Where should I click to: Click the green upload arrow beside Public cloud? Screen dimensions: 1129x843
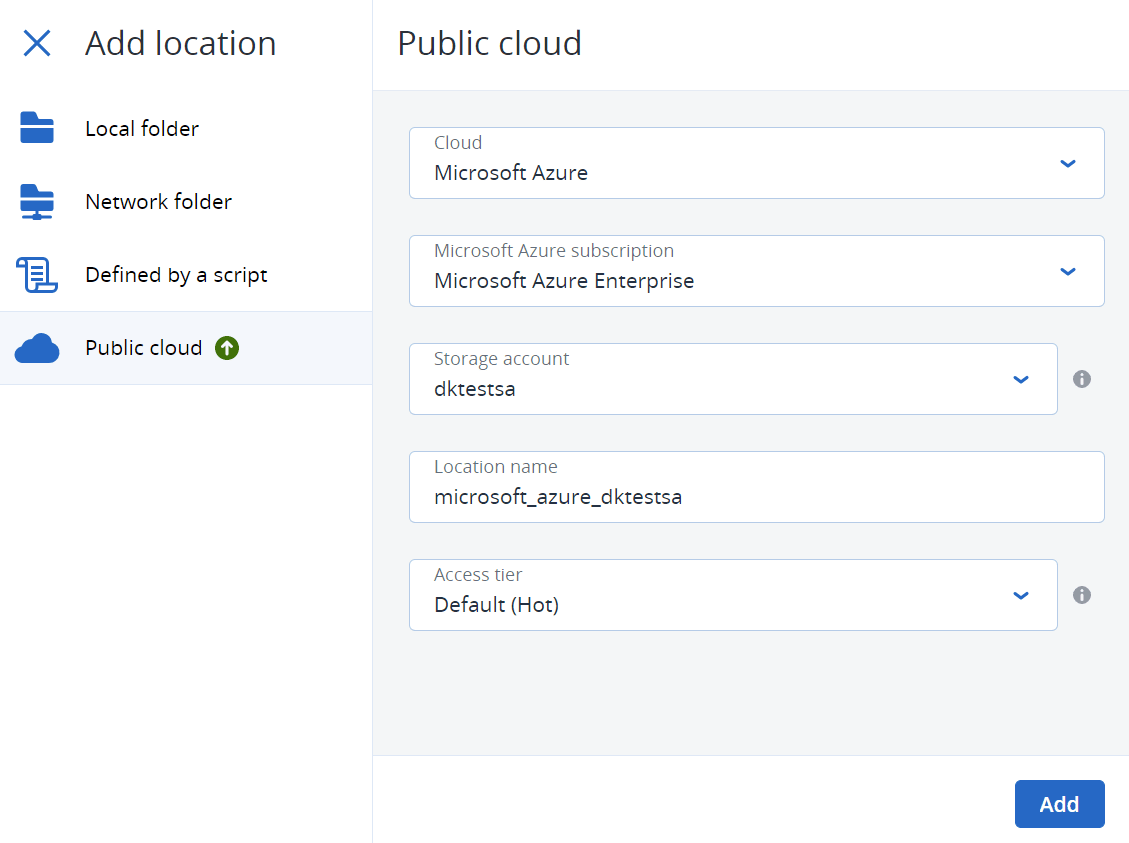(227, 347)
